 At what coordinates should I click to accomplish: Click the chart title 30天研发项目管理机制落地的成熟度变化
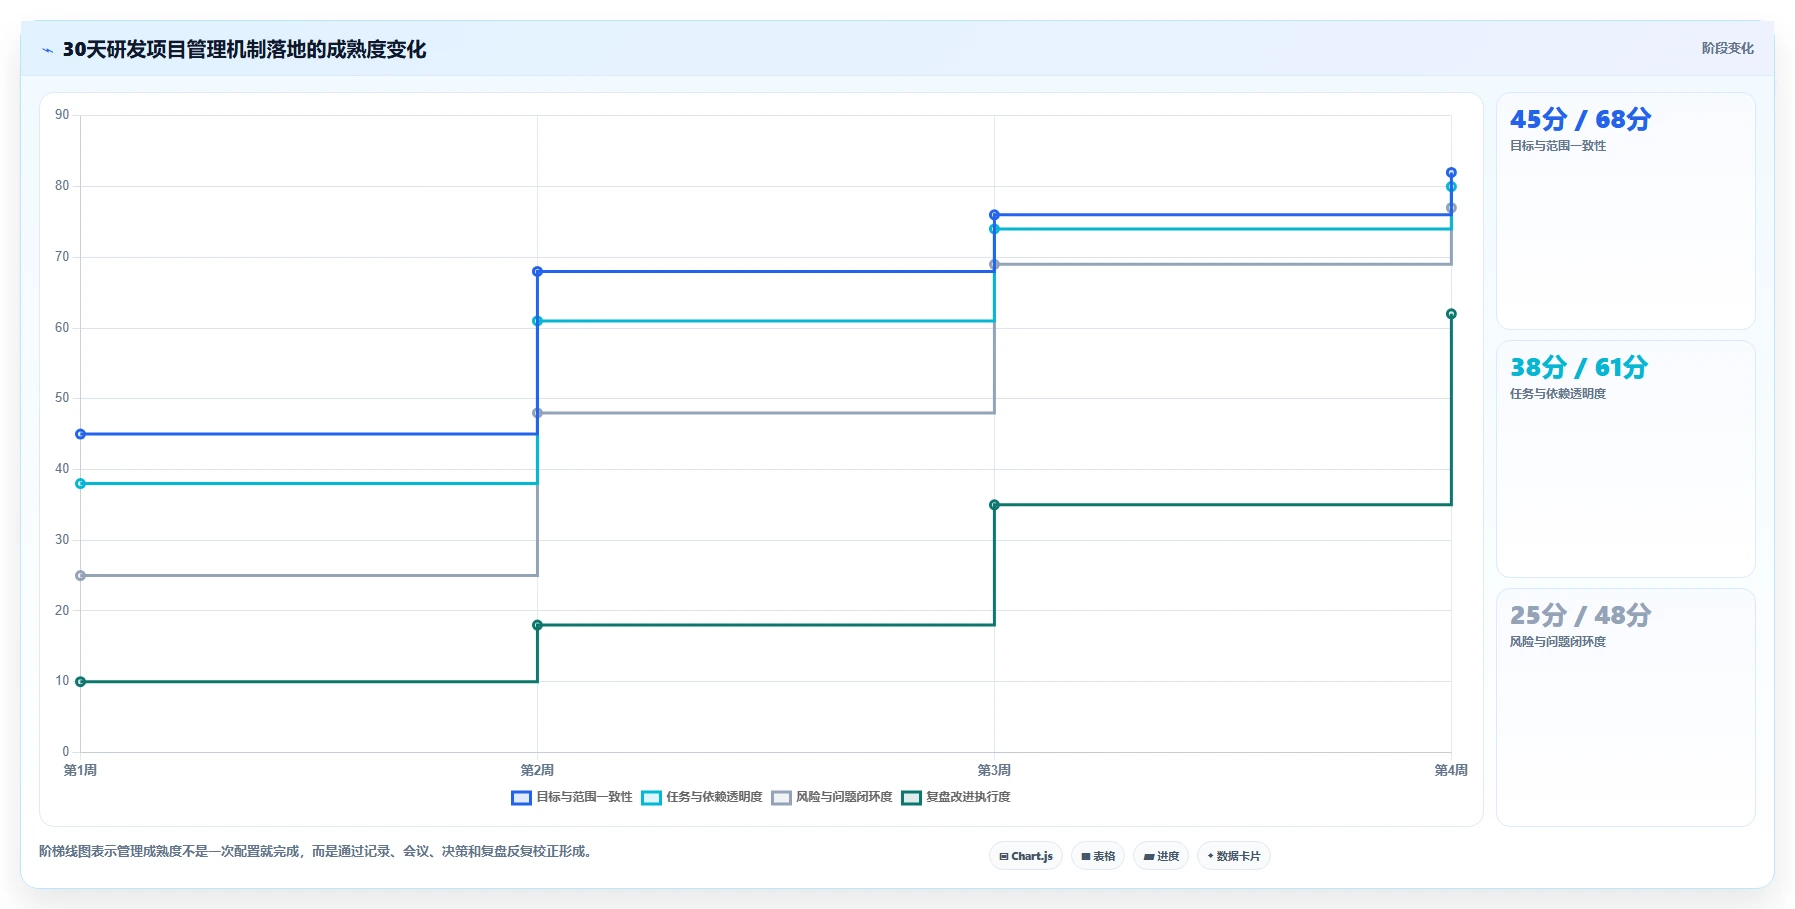(245, 50)
